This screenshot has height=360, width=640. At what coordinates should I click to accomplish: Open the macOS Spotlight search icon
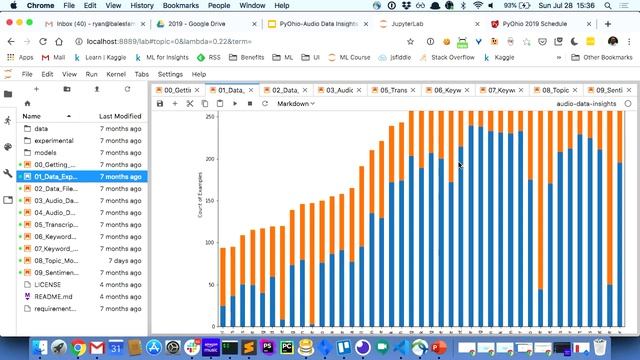pyautogui.click(x=608, y=6)
